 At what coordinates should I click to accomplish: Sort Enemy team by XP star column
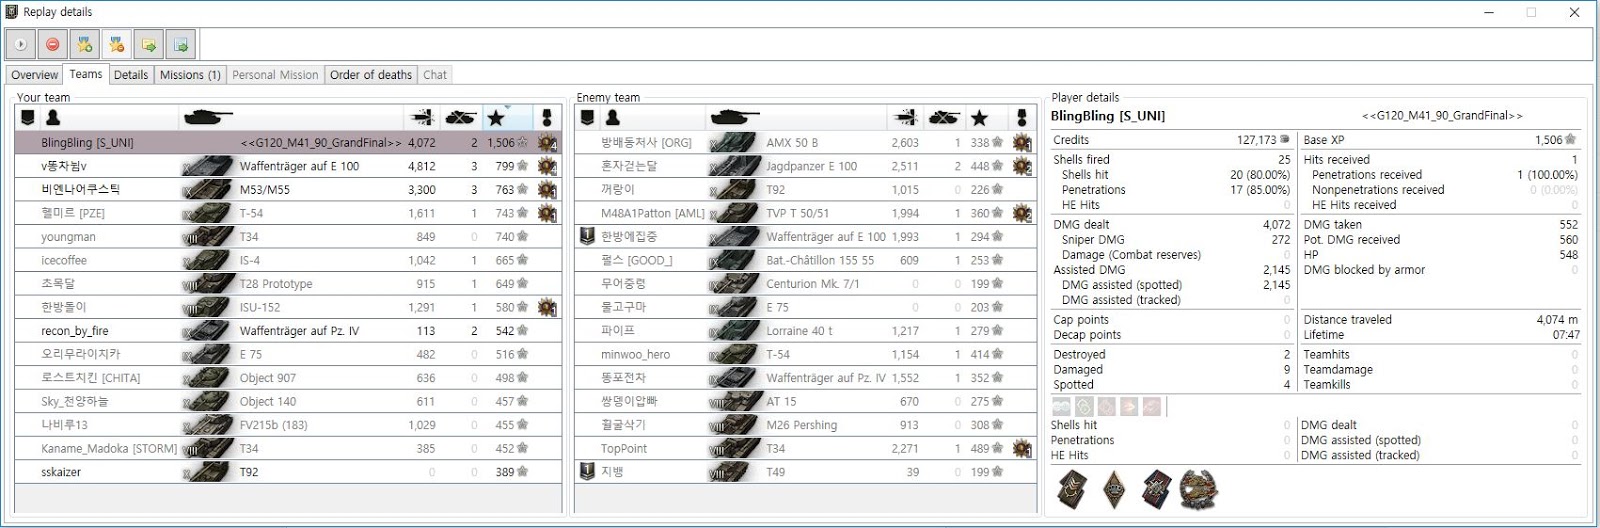980,118
